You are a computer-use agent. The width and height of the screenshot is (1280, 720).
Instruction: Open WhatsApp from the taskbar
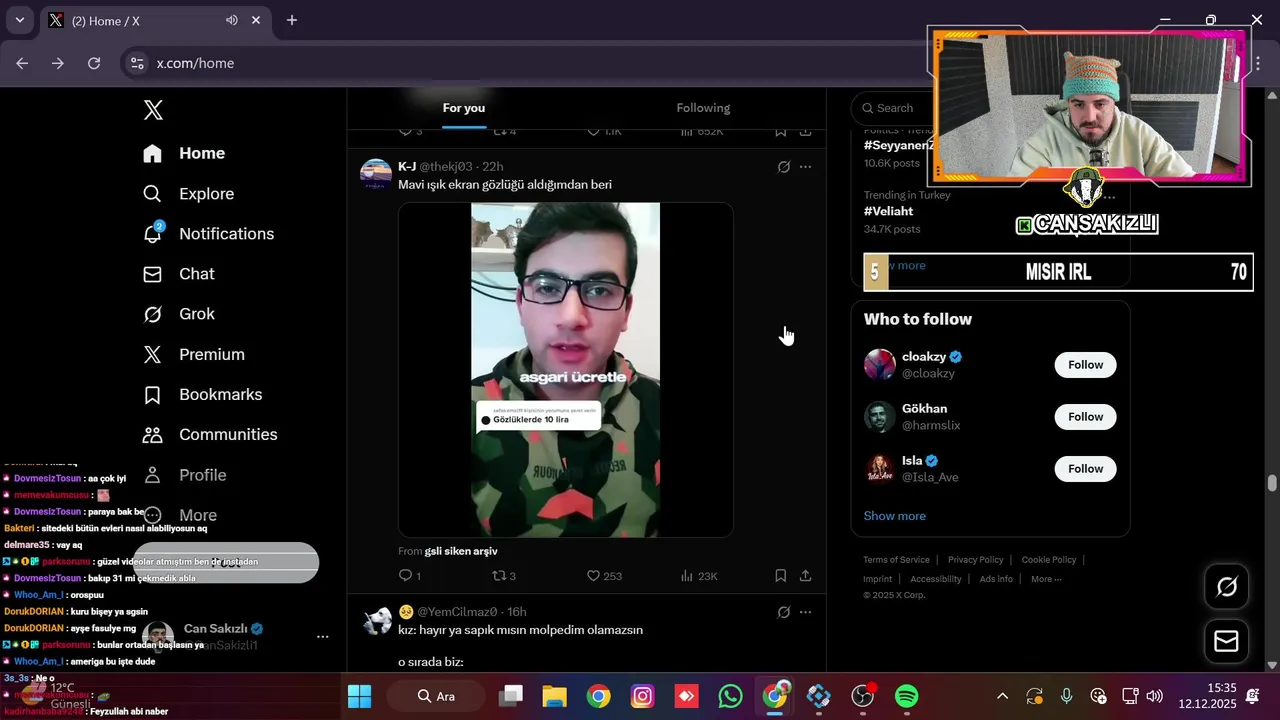point(731,696)
